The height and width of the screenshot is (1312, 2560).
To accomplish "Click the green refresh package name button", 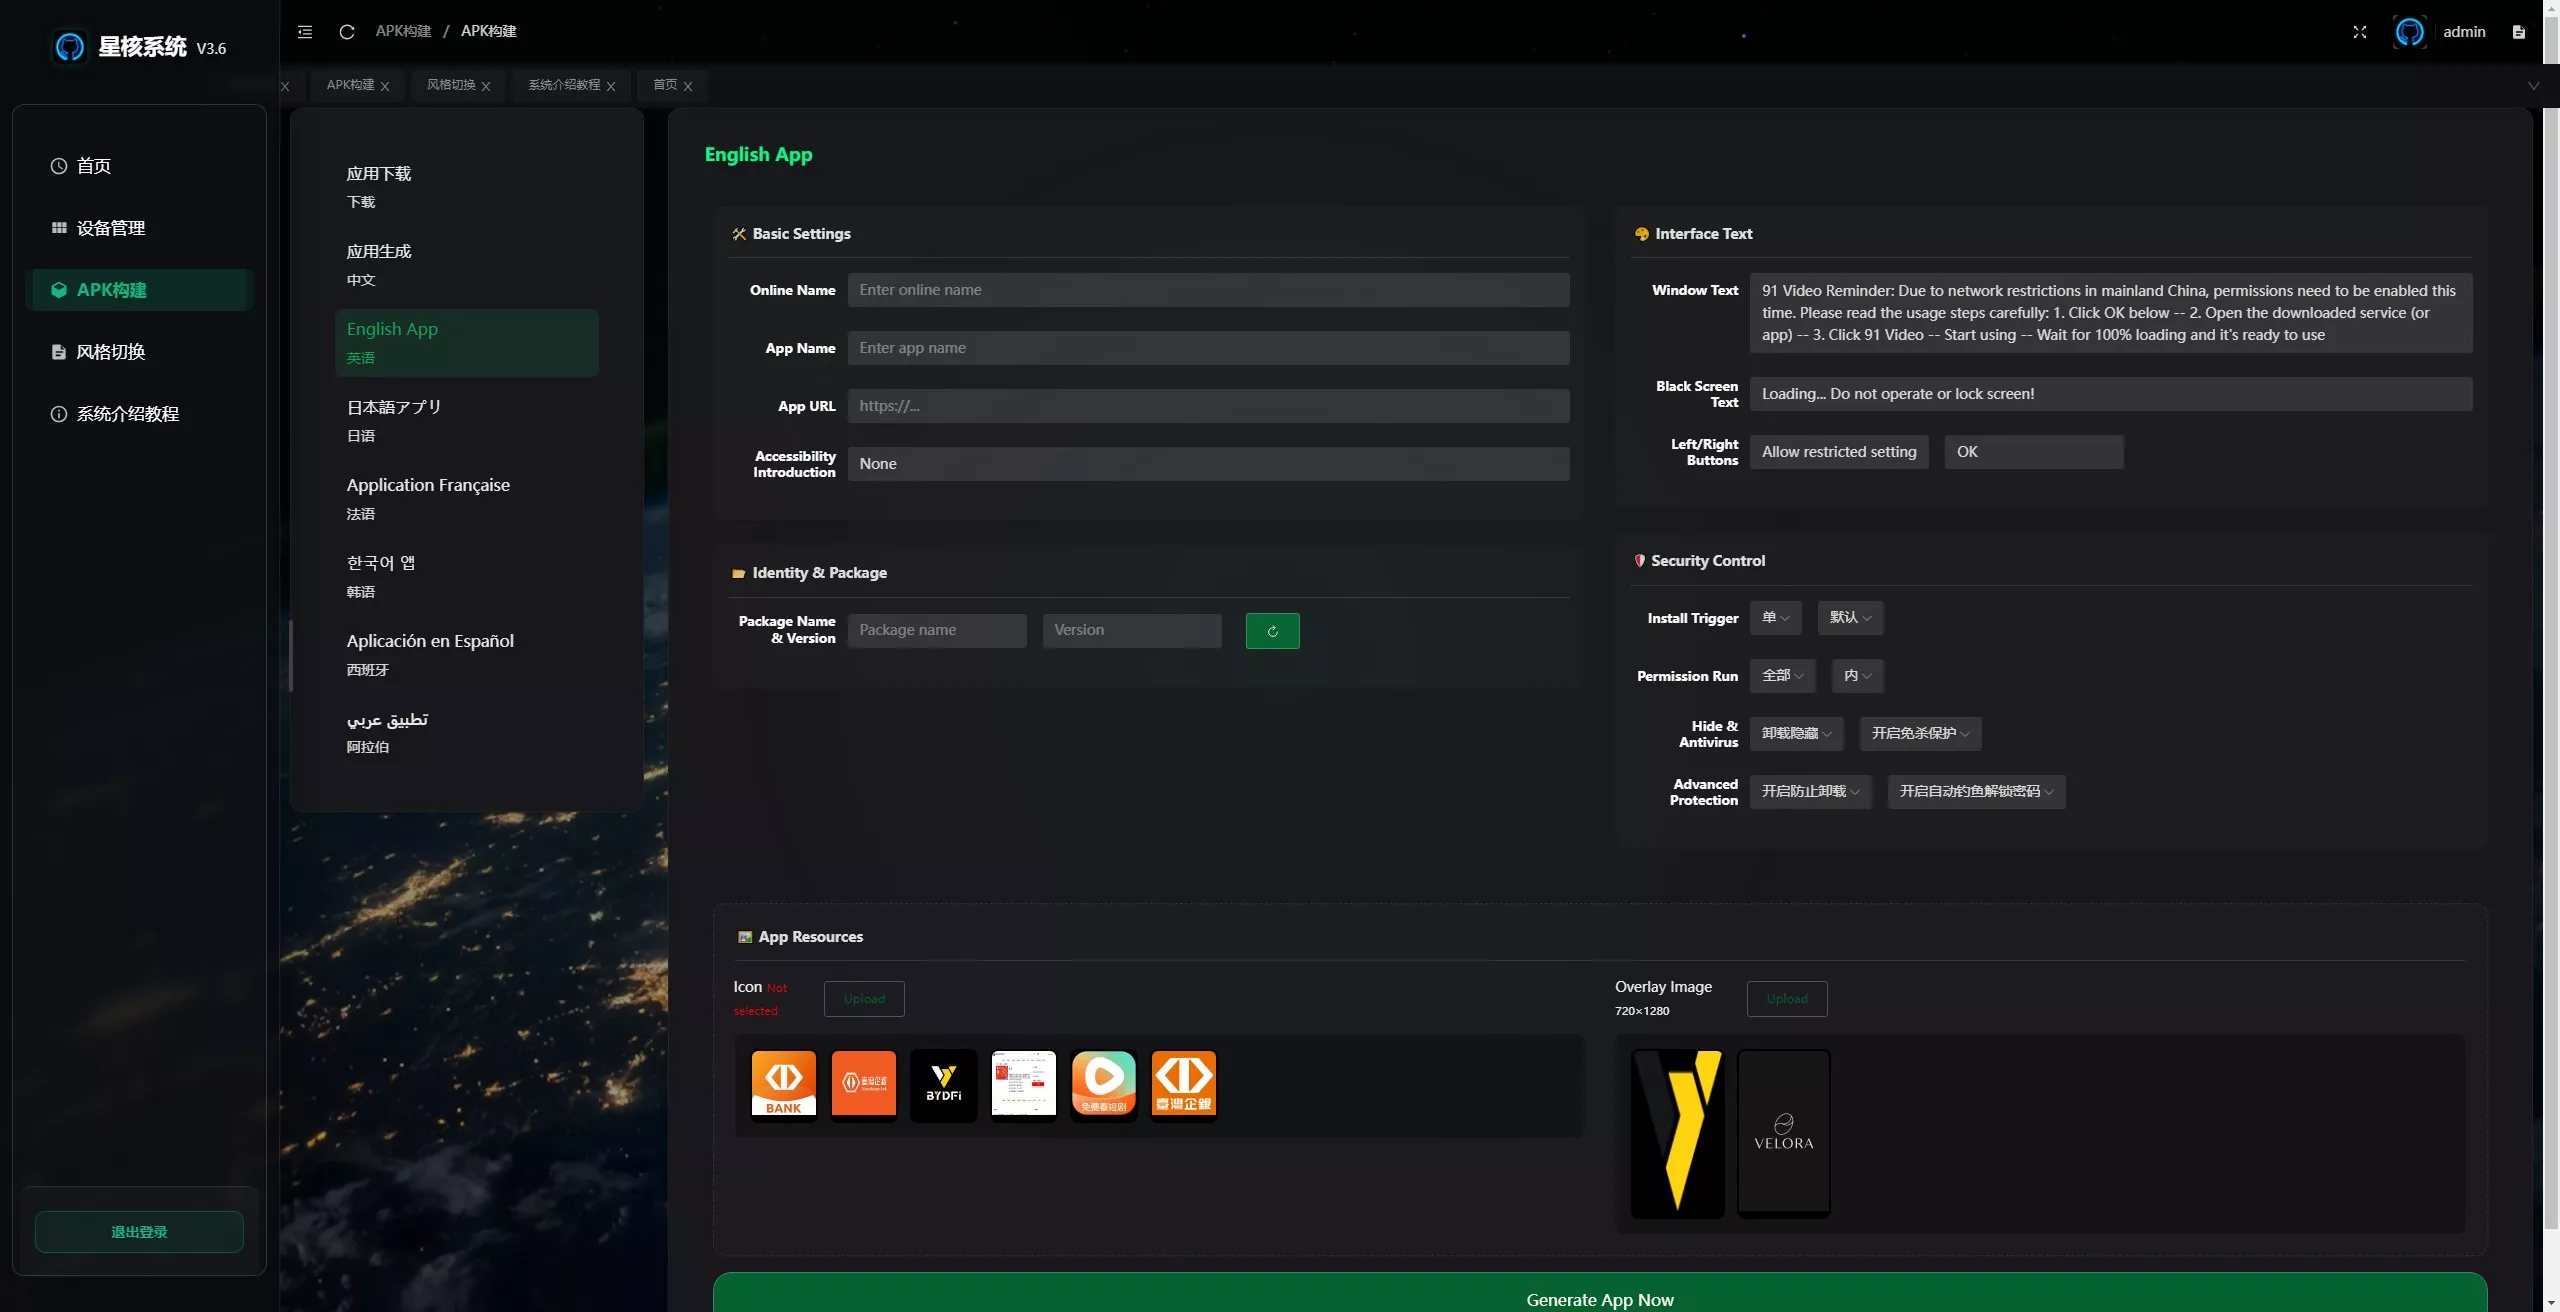I will tap(1272, 631).
